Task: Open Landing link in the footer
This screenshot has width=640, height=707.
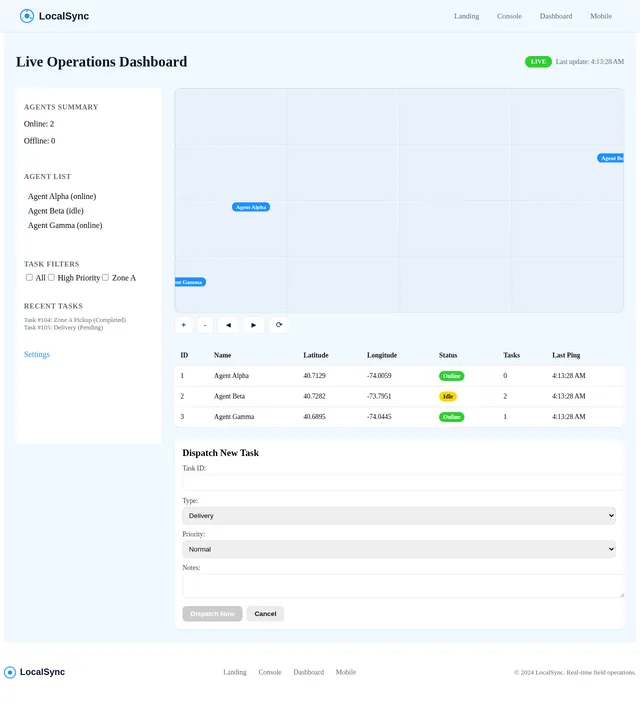Action: coord(235,672)
